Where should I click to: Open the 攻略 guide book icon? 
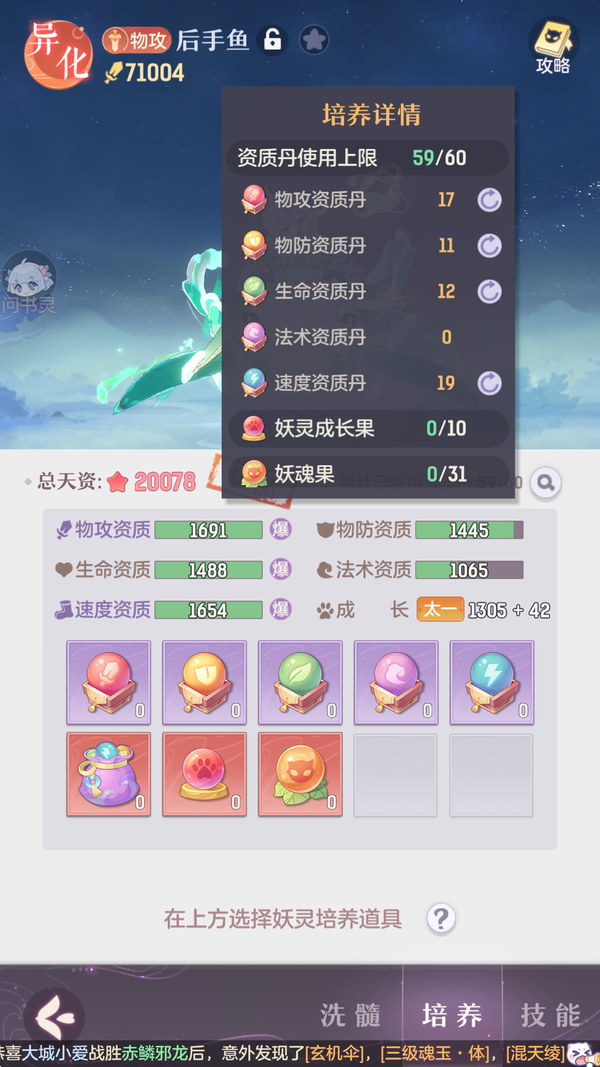[x=553, y=46]
